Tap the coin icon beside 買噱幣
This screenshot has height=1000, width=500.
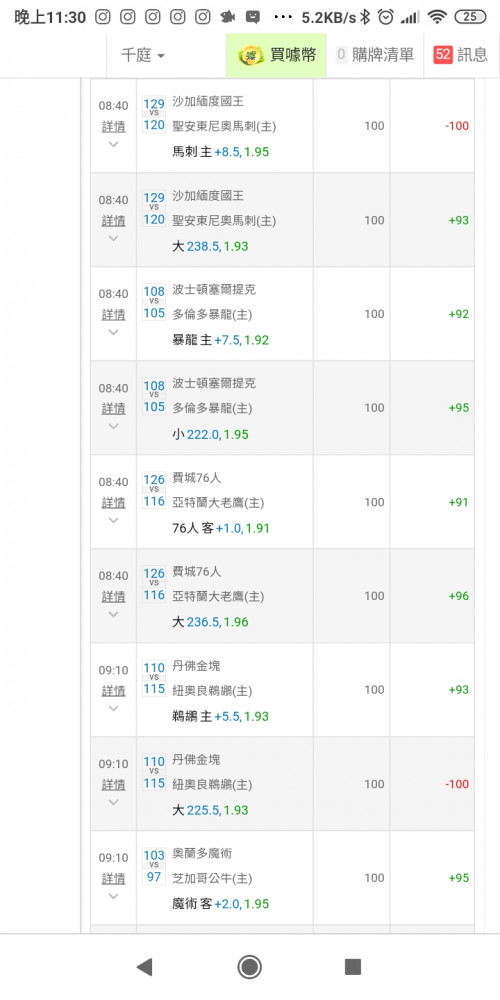(x=251, y=55)
